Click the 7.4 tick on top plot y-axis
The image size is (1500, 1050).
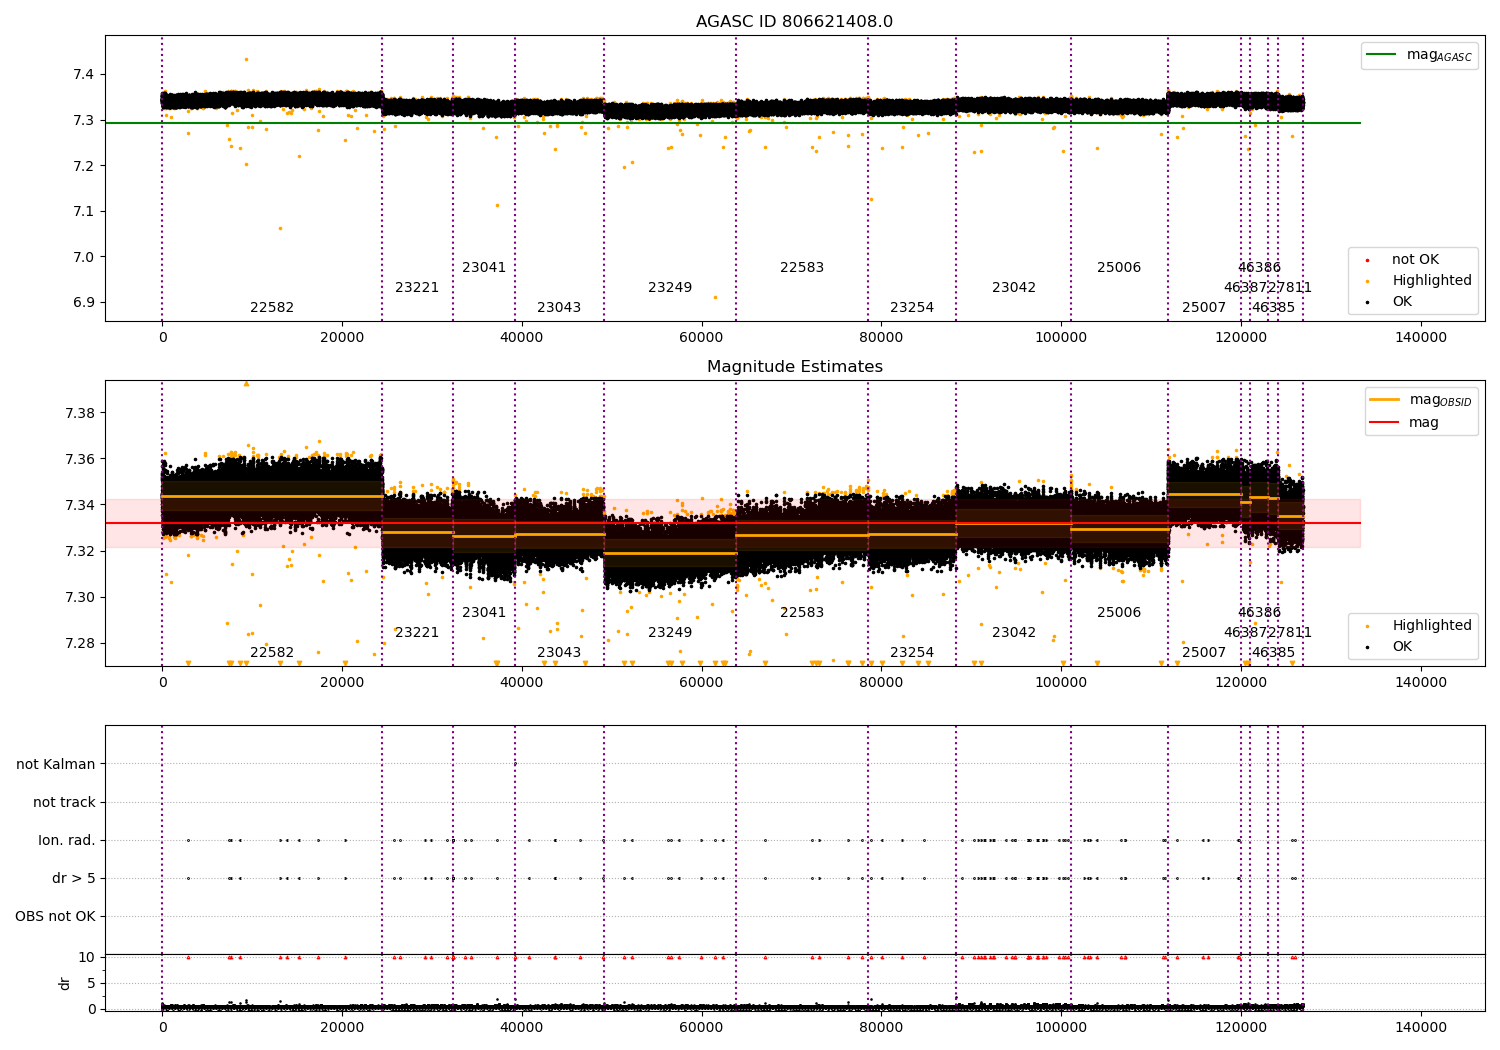(84, 75)
